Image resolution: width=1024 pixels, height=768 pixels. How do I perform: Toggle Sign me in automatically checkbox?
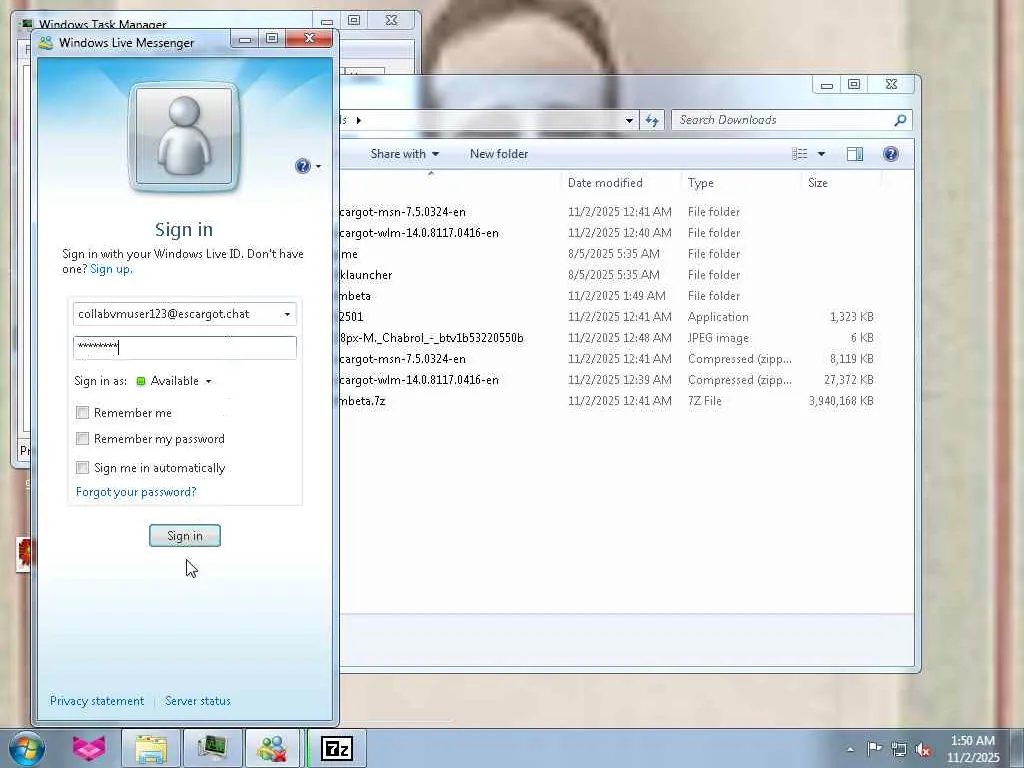click(82, 468)
